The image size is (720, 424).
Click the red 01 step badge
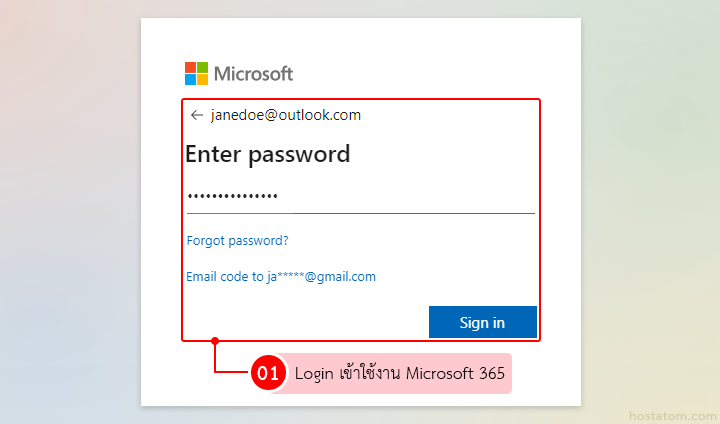tap(268, 374)
